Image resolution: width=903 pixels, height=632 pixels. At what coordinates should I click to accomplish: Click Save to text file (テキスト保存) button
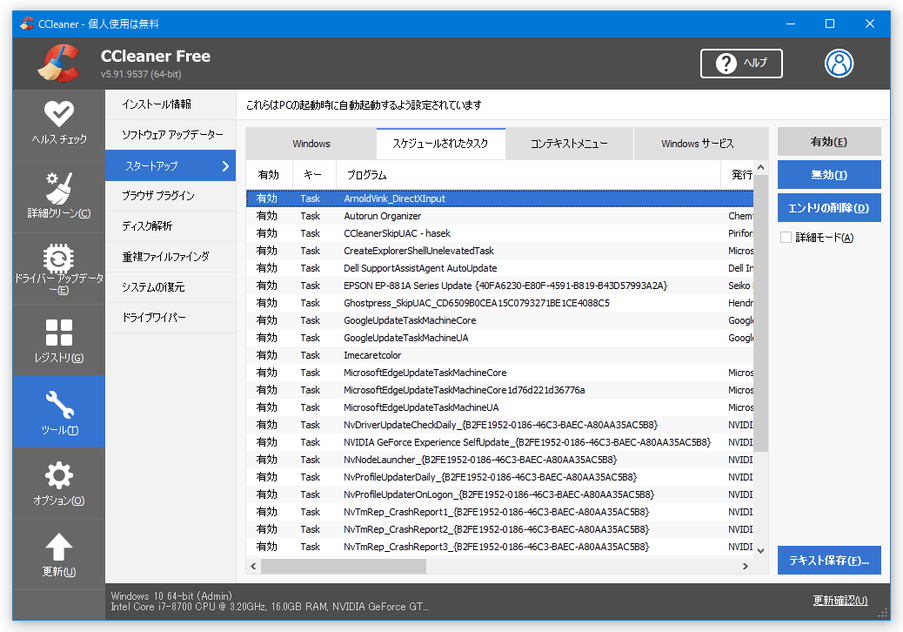(x=829, y=560)
